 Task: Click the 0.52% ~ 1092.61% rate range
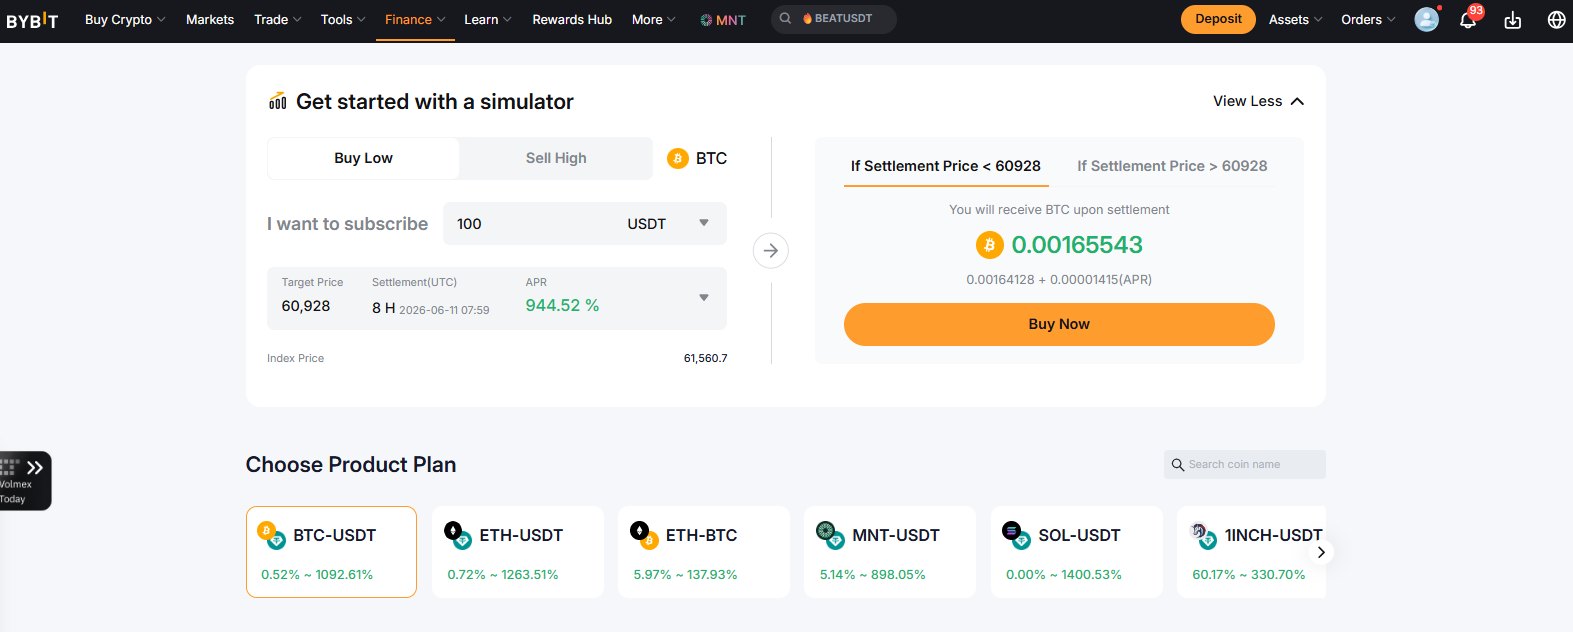pyautogui.click(x=317, y=575)
